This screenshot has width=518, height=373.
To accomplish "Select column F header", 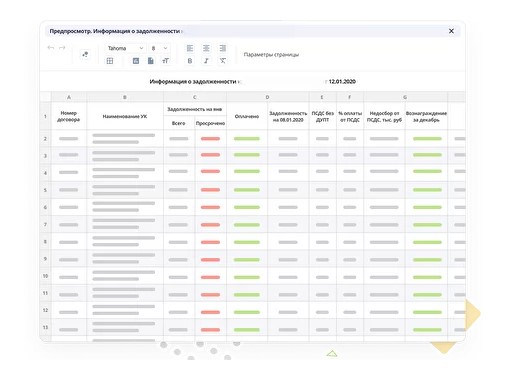I will pos(350,97).
